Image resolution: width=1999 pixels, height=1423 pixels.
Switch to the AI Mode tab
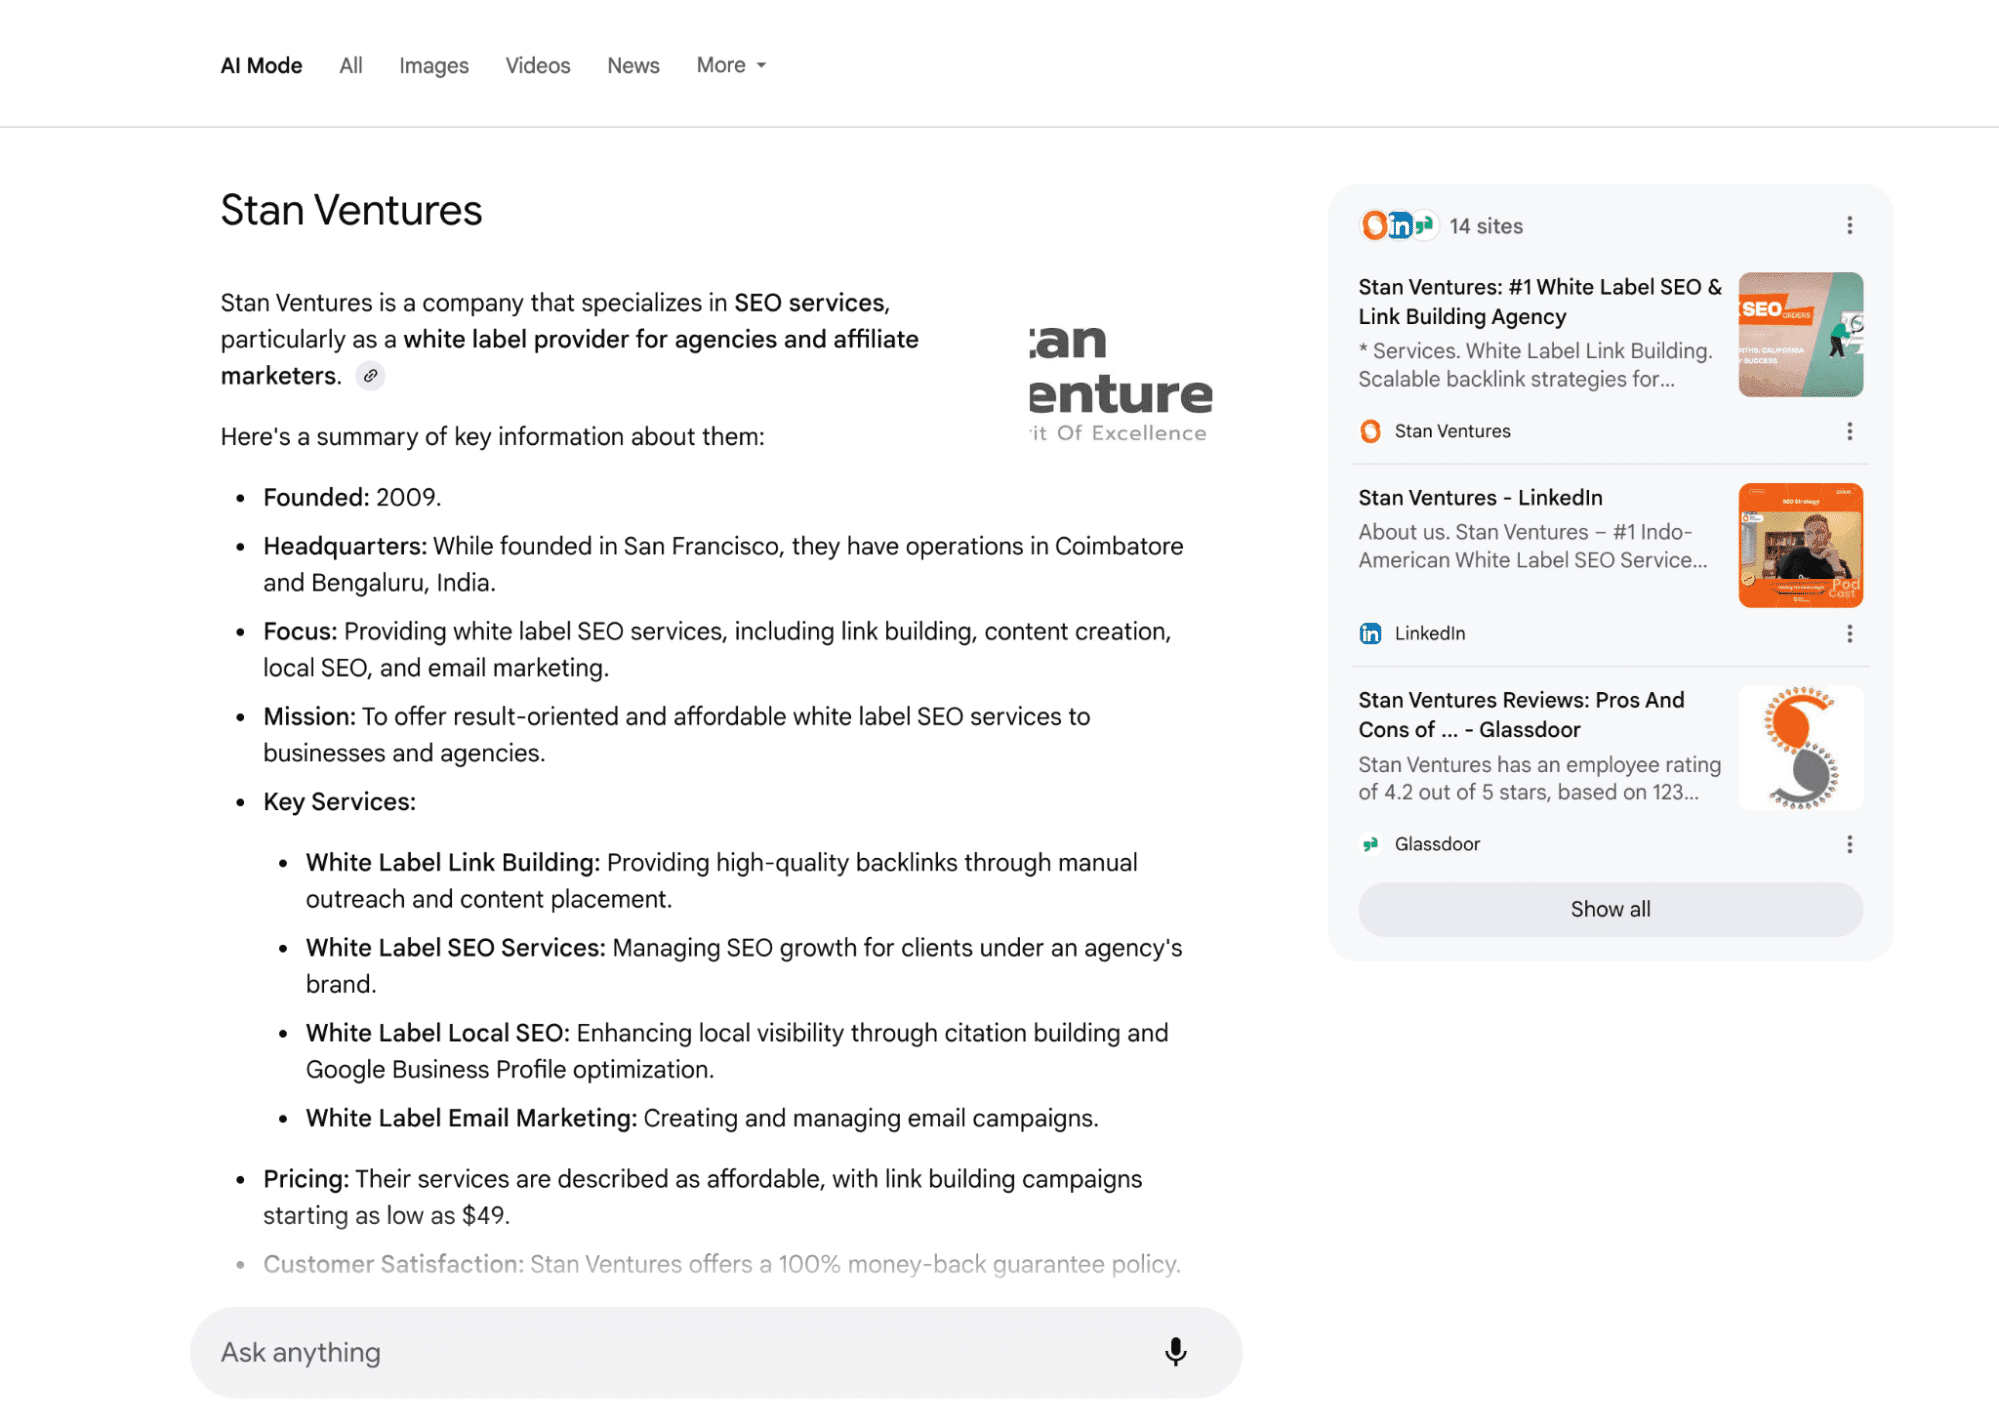click(x=261, y=65)
